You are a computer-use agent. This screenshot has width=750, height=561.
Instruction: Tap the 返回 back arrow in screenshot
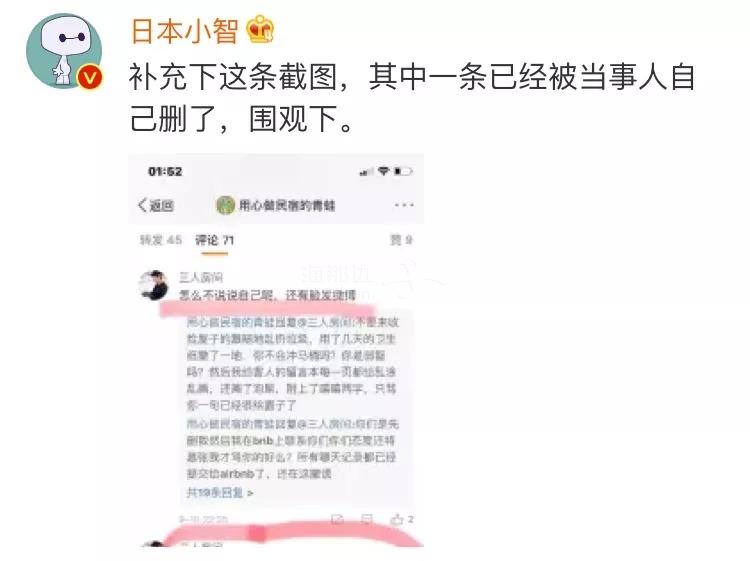pos(156,206)
